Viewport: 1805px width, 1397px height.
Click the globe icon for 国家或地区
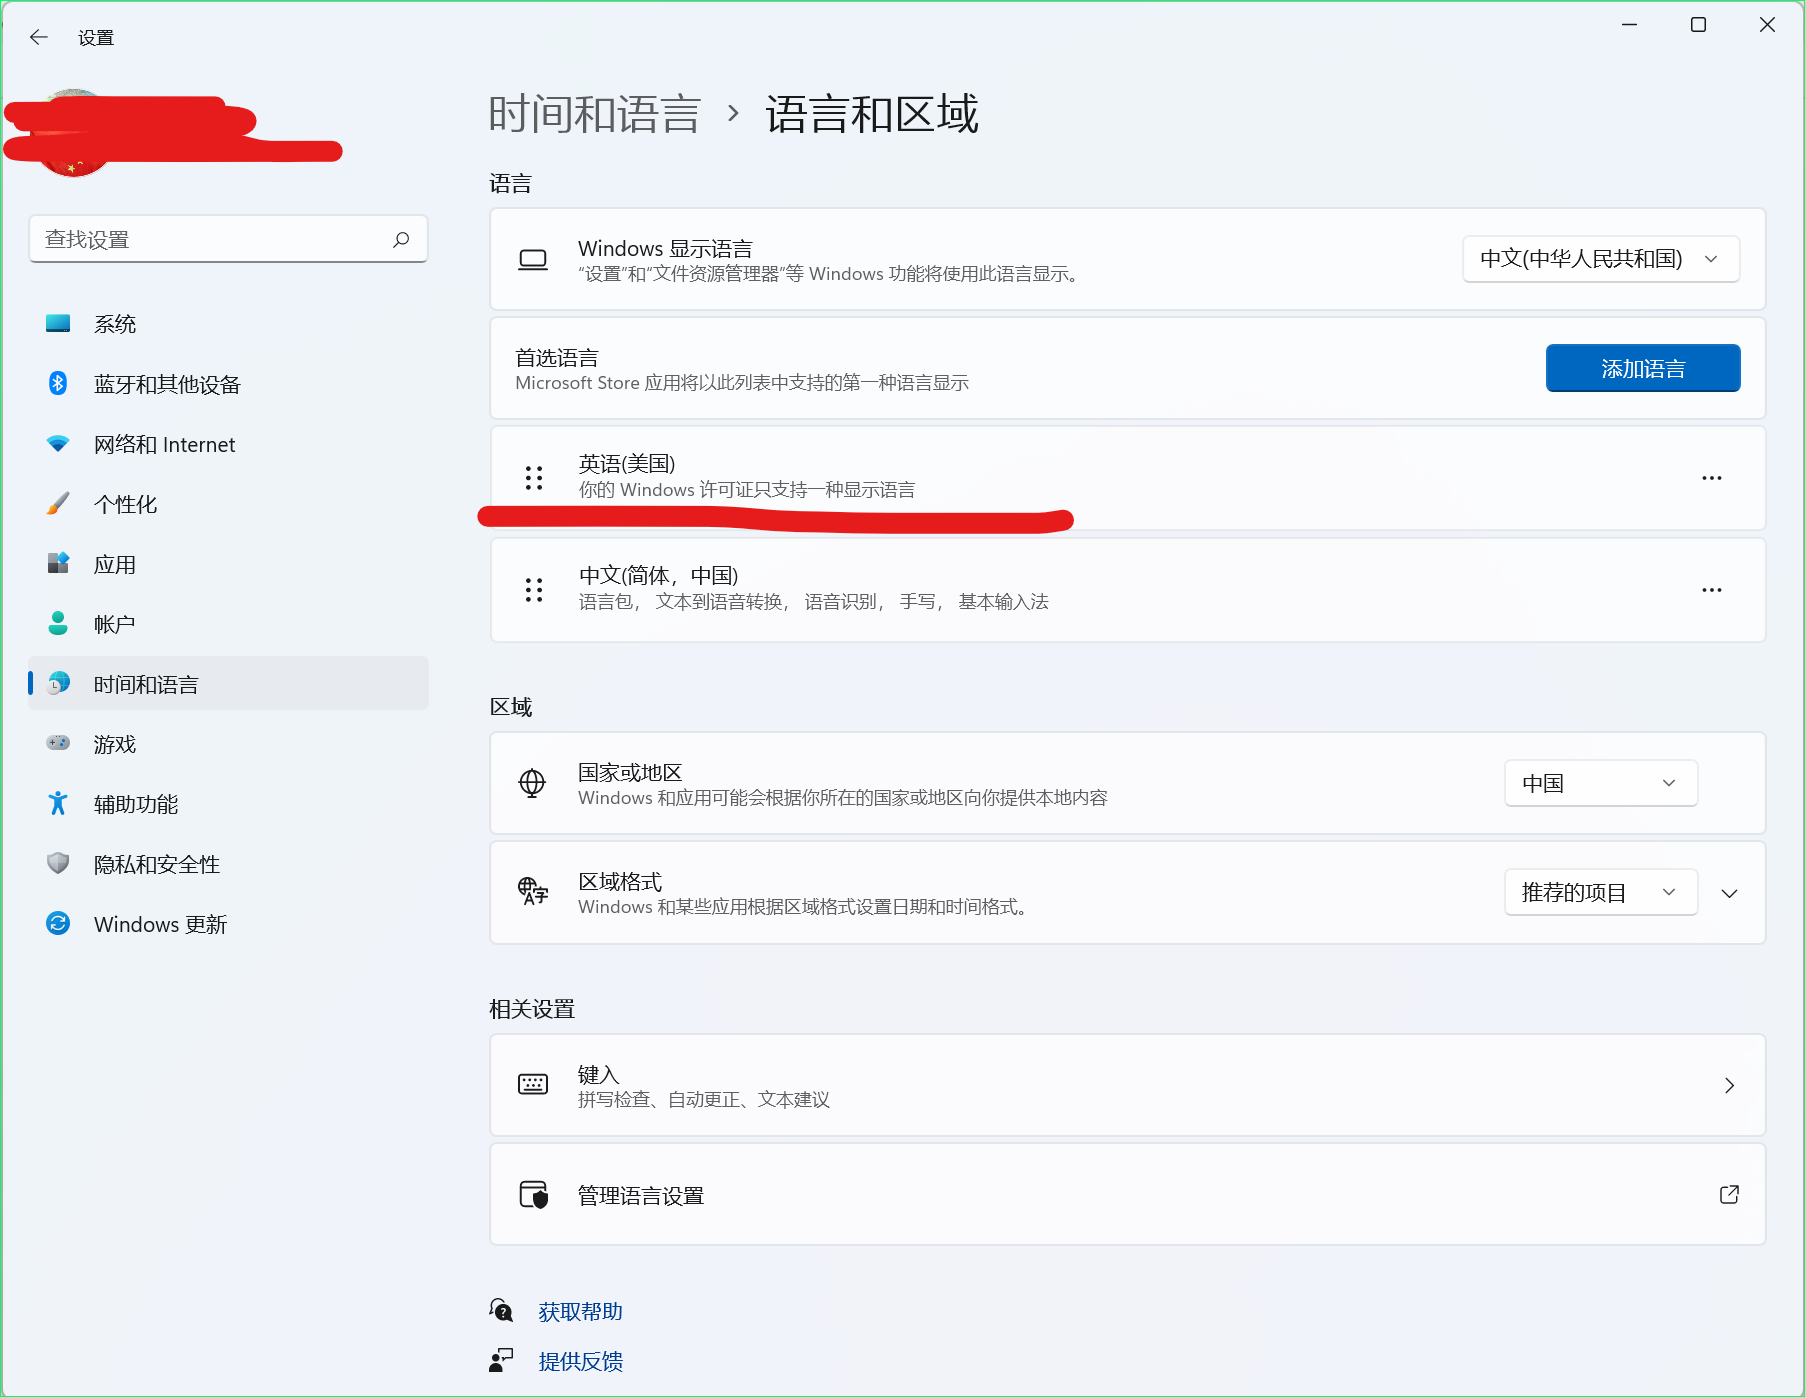click(532, 783)
